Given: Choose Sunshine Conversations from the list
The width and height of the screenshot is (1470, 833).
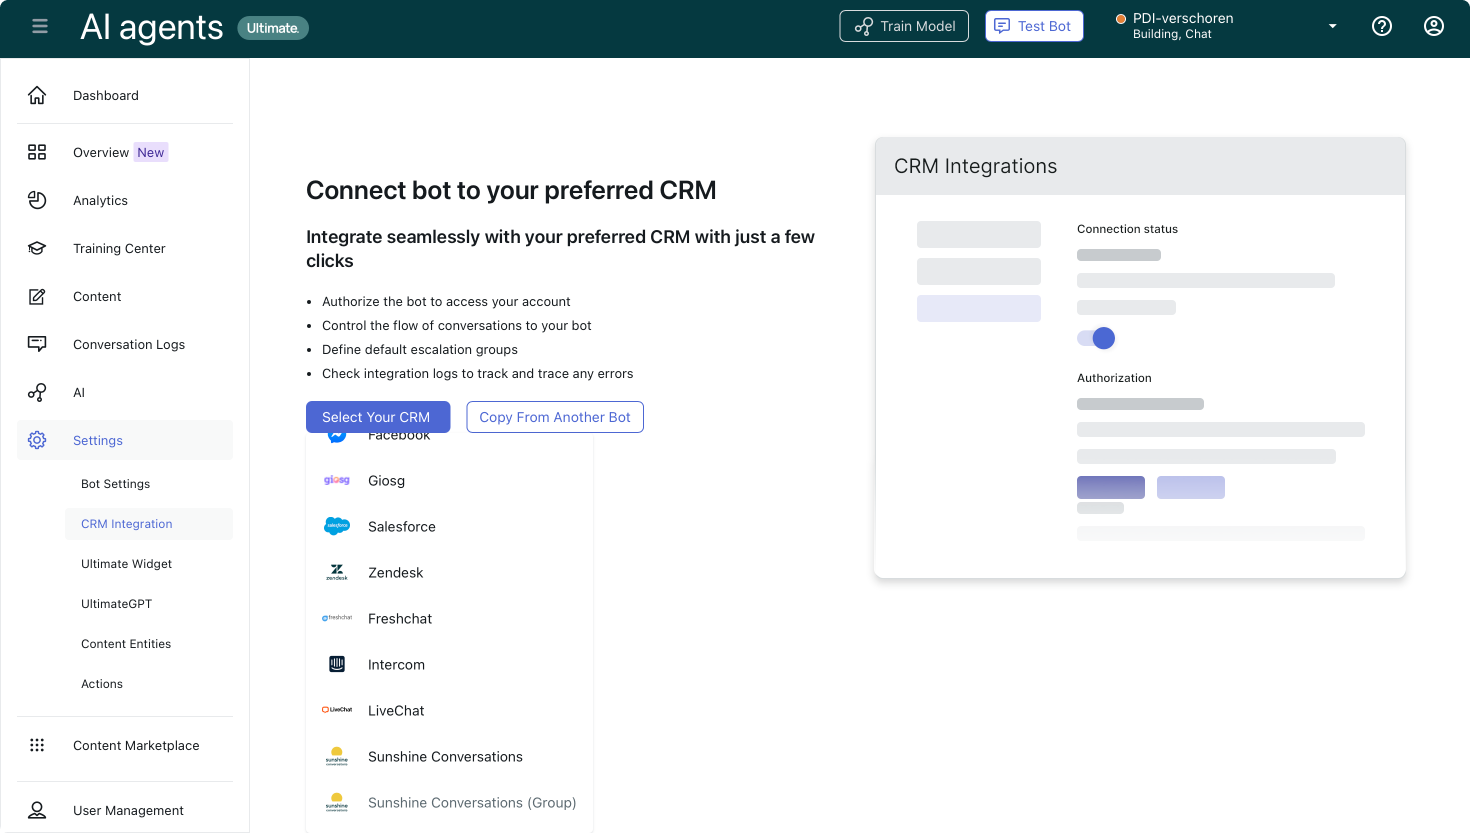Looking at the screenshot, I should pyautogui.click(x=450, y=756).
